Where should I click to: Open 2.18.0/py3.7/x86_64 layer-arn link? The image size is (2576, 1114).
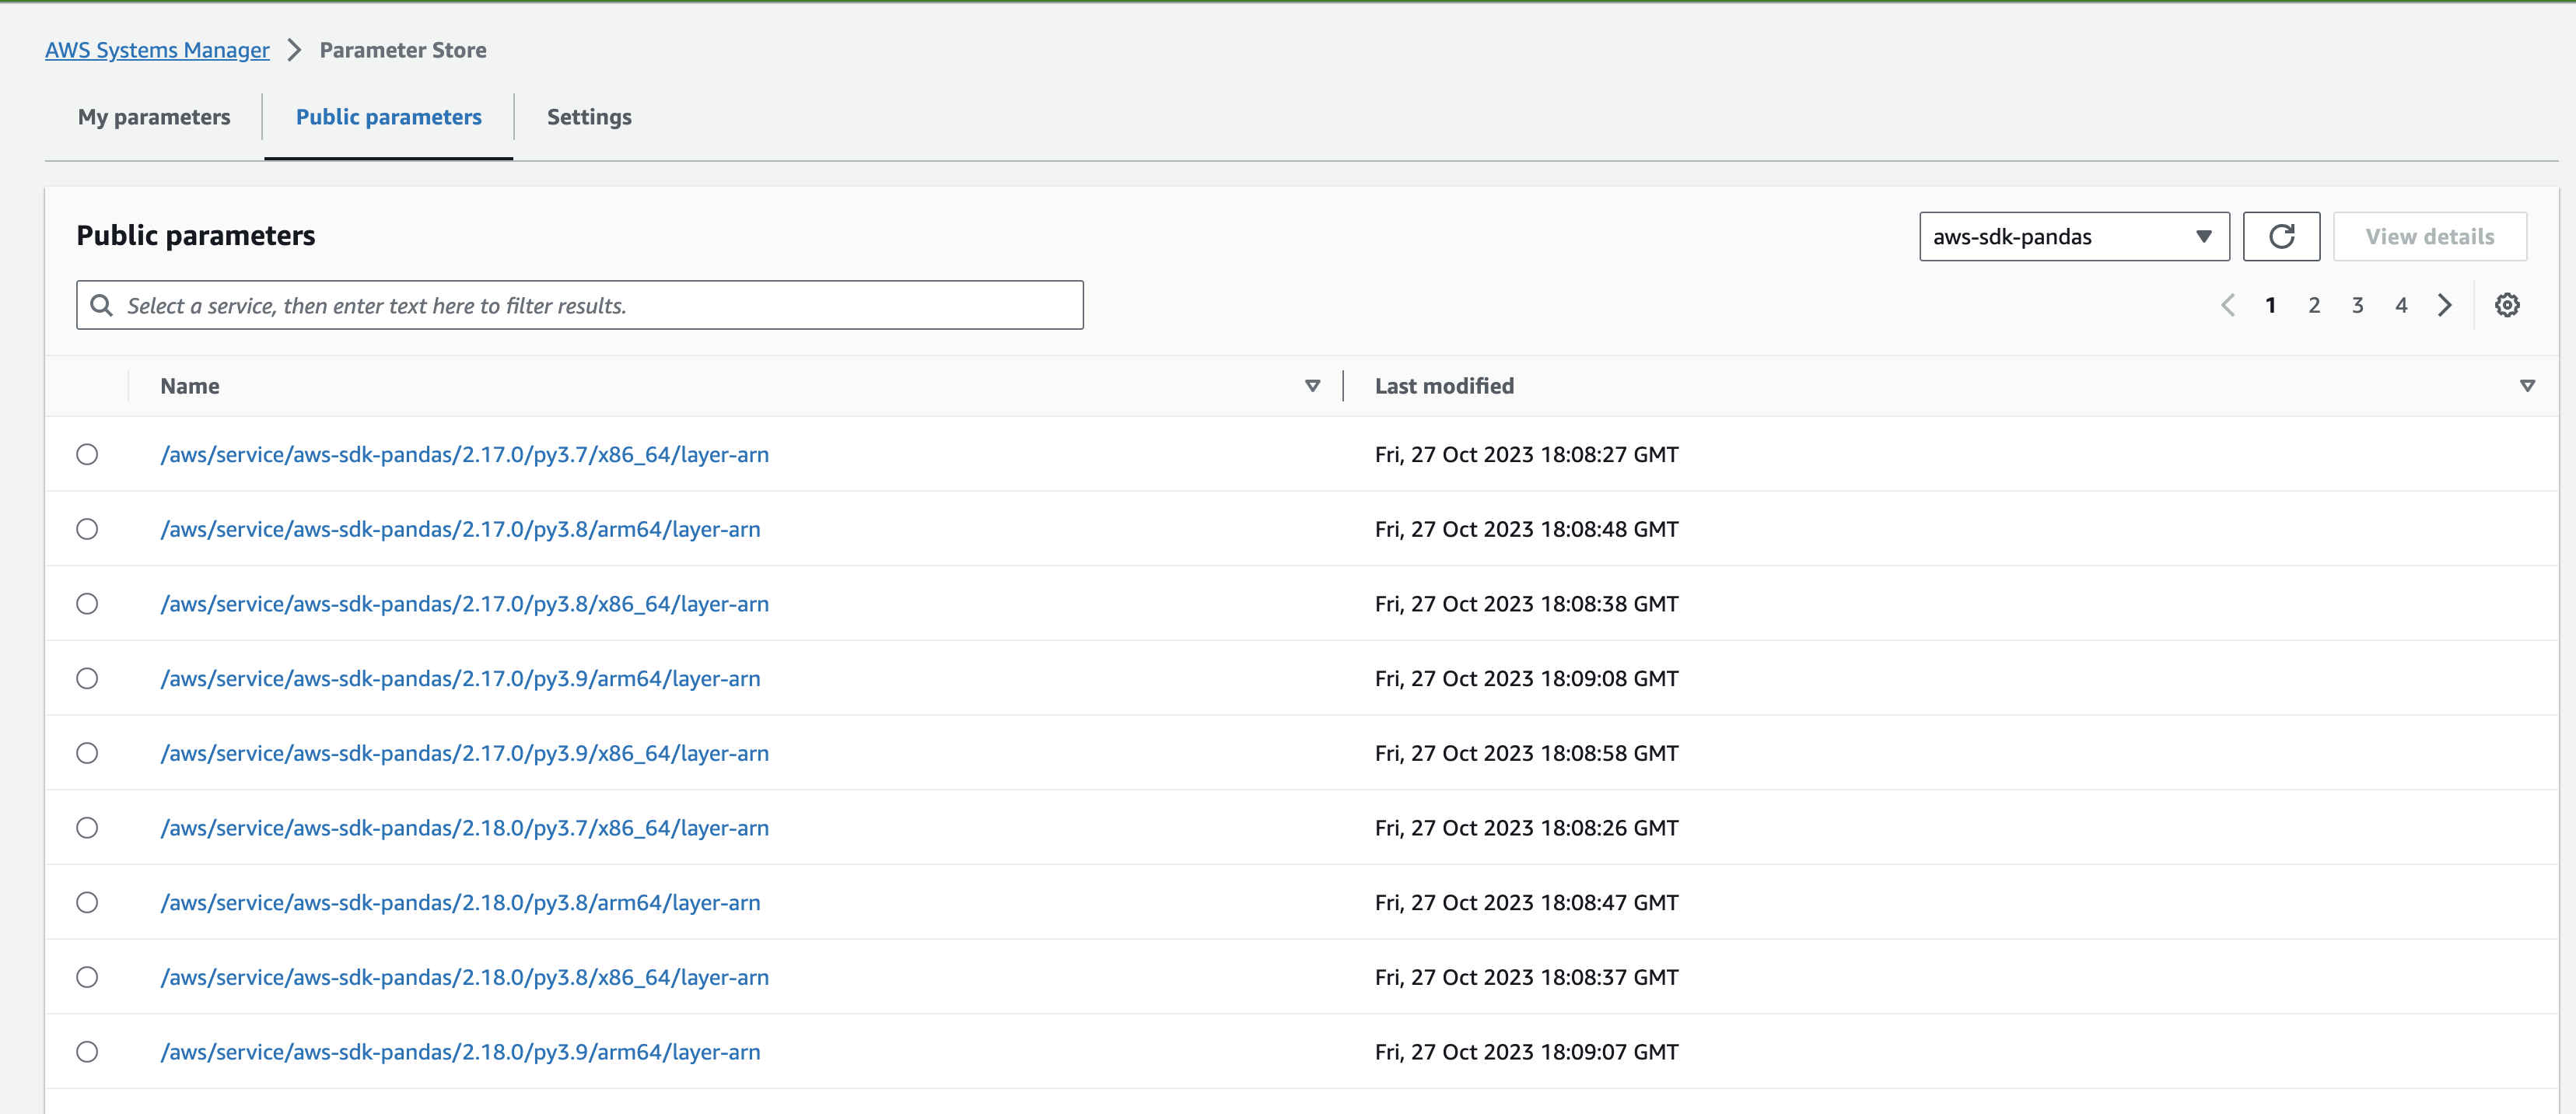pyautogui.click(x=465, y=828)
